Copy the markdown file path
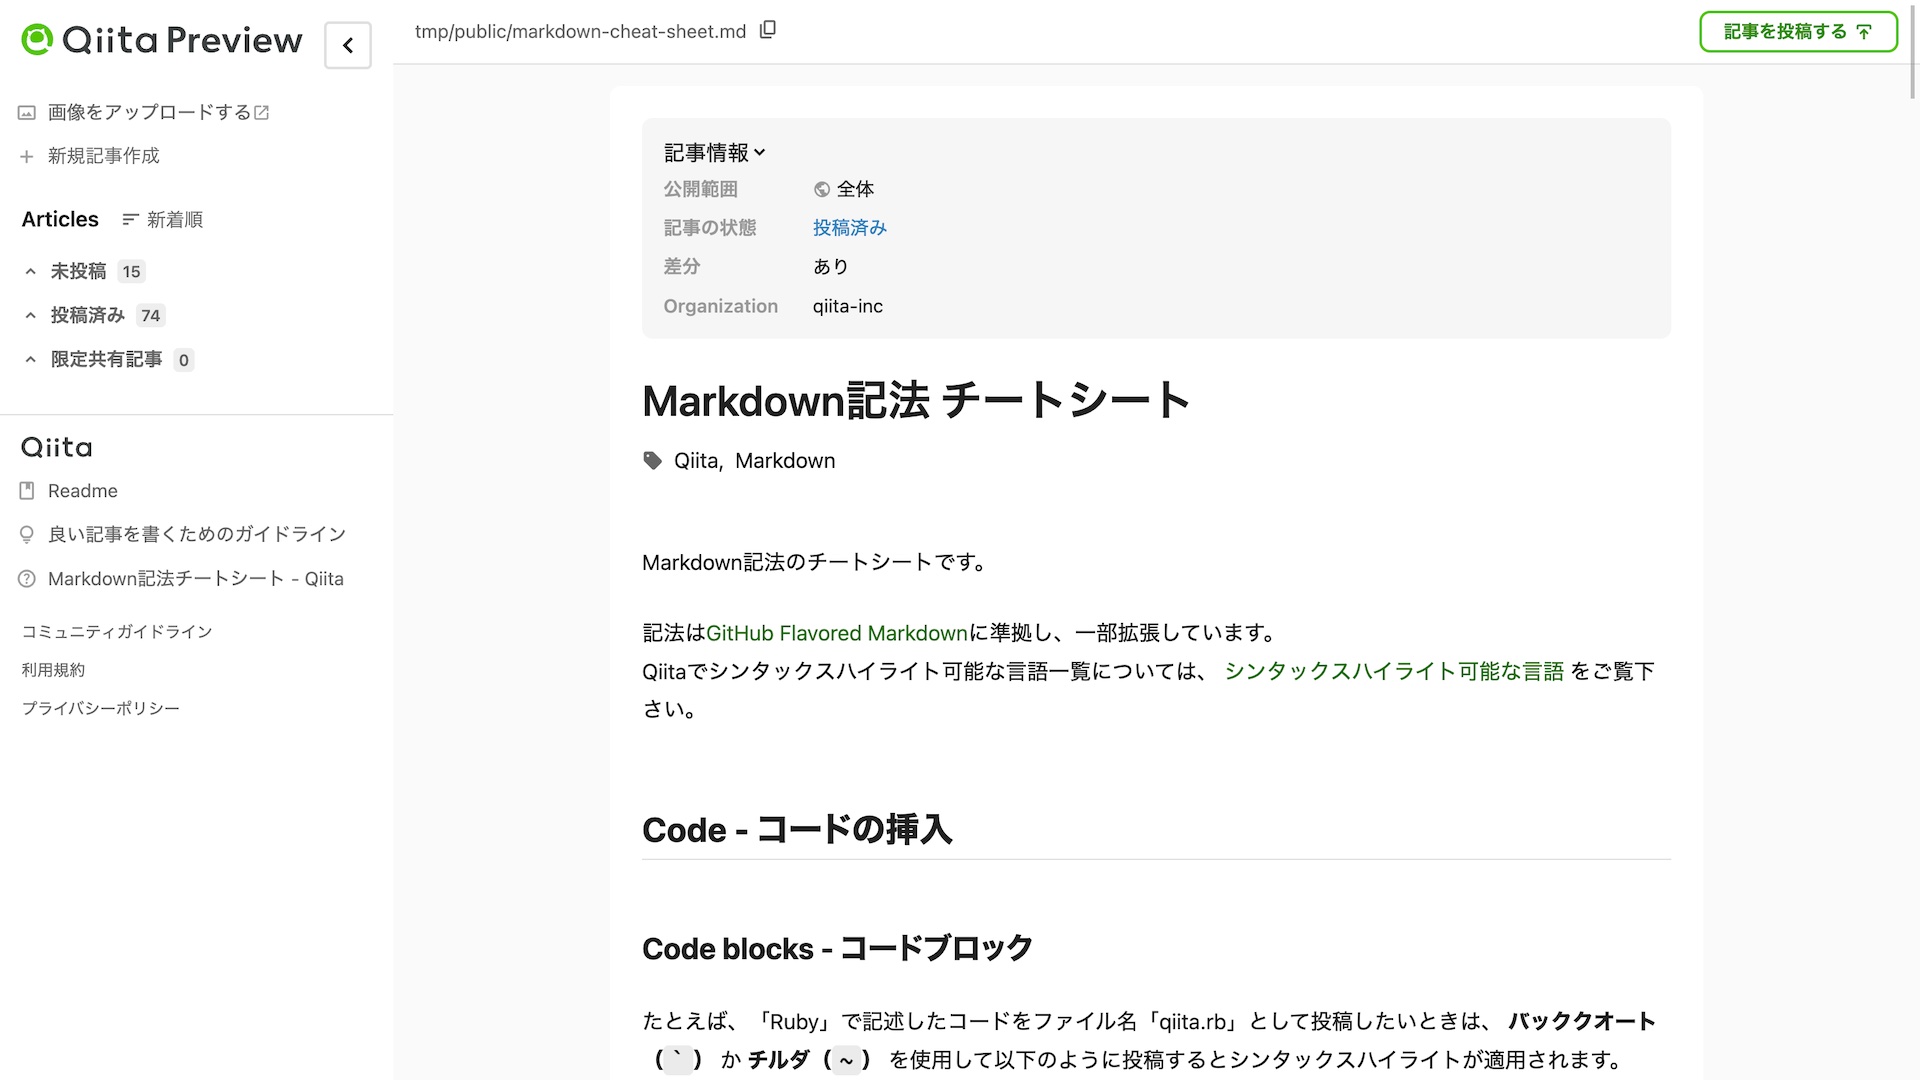Image resolution: width=1920 pixels, height=1080 pixels. click(x=768, y=30)
